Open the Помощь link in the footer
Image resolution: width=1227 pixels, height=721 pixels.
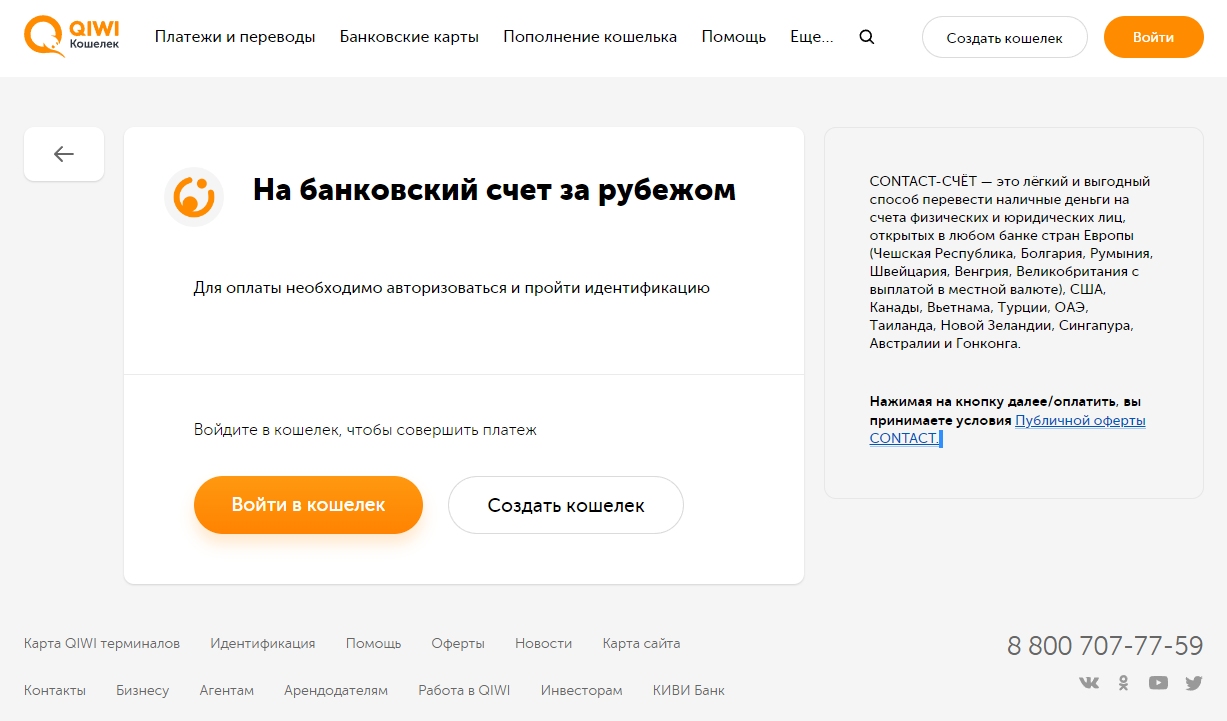(x=374, y=643)
